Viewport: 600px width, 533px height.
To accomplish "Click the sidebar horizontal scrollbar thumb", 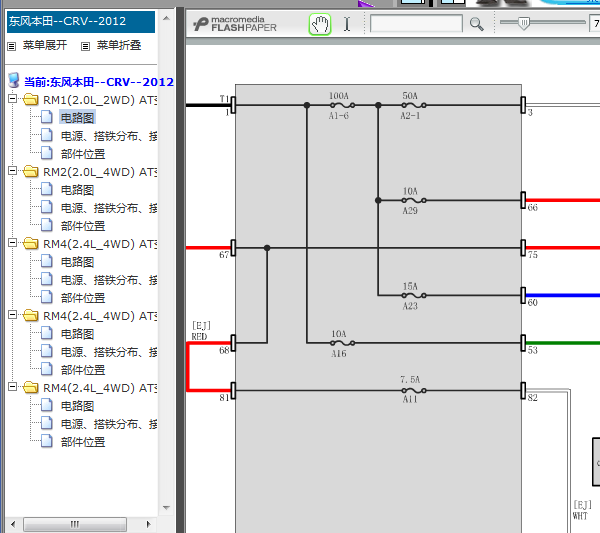I will [x=75, y=524].
